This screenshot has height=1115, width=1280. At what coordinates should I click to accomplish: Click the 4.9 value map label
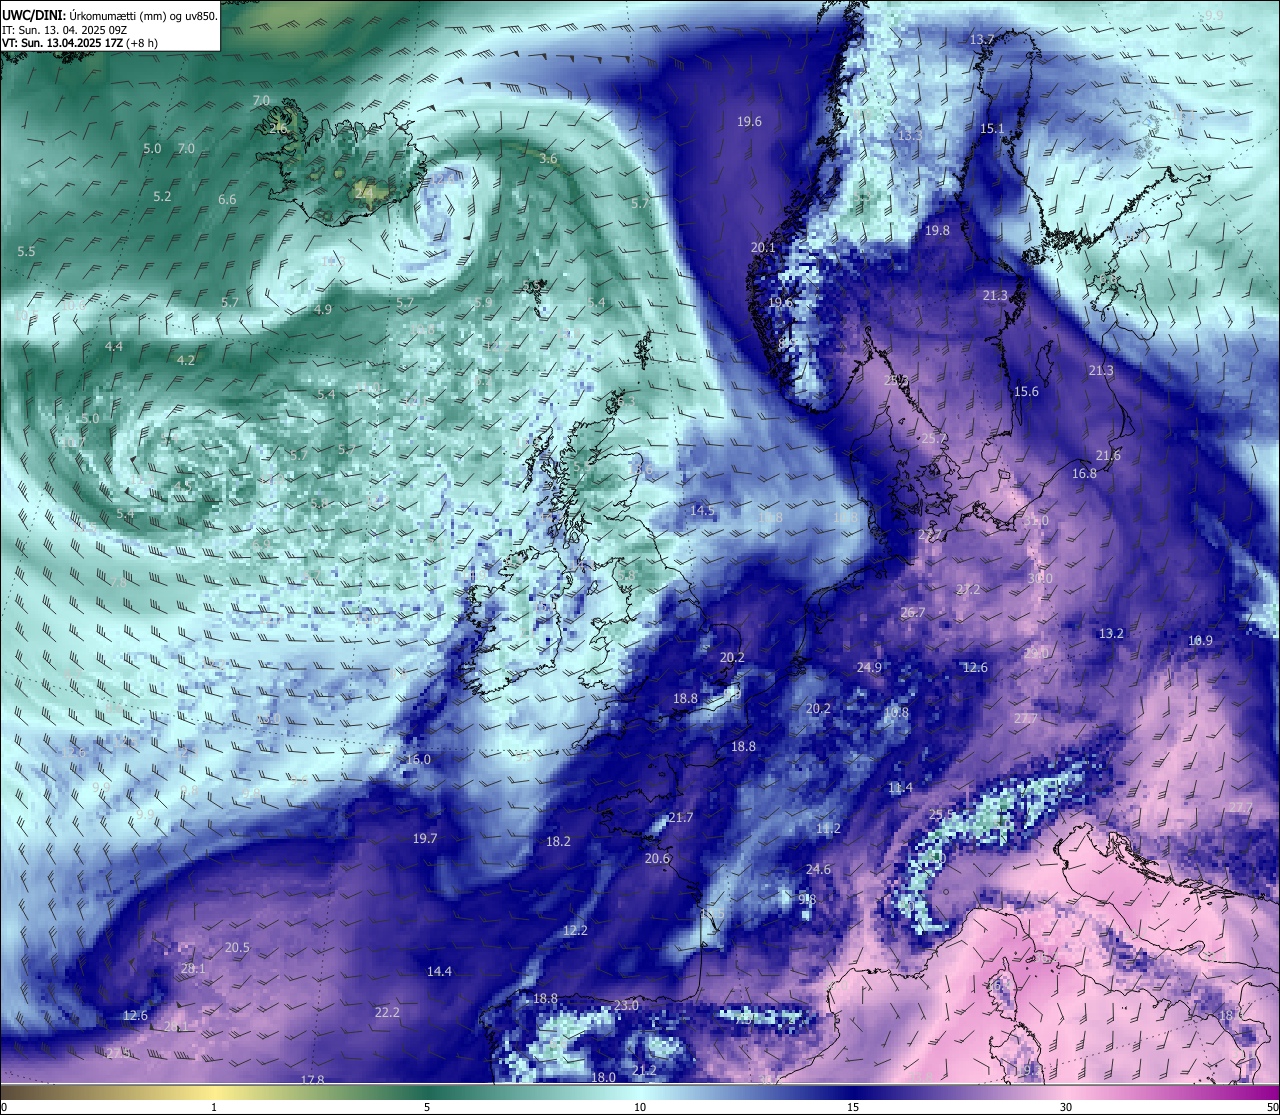click(x=322, y=310)
